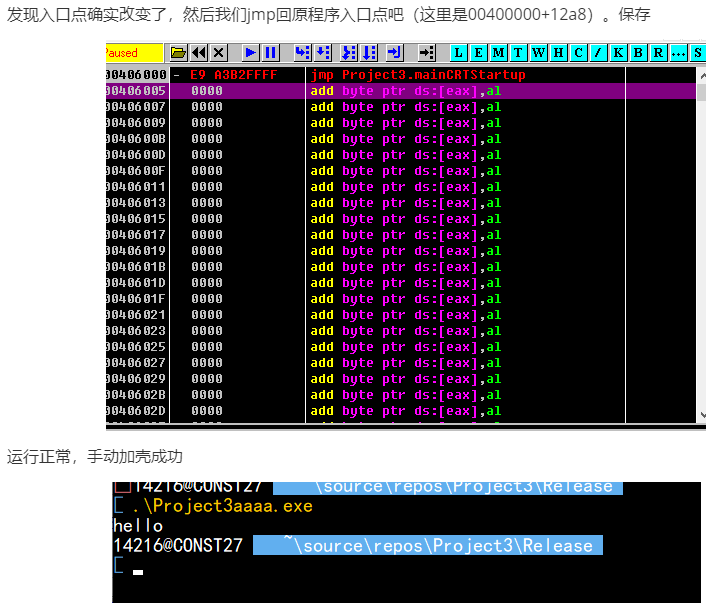Open Patches window with slash button

click(598, 53)
